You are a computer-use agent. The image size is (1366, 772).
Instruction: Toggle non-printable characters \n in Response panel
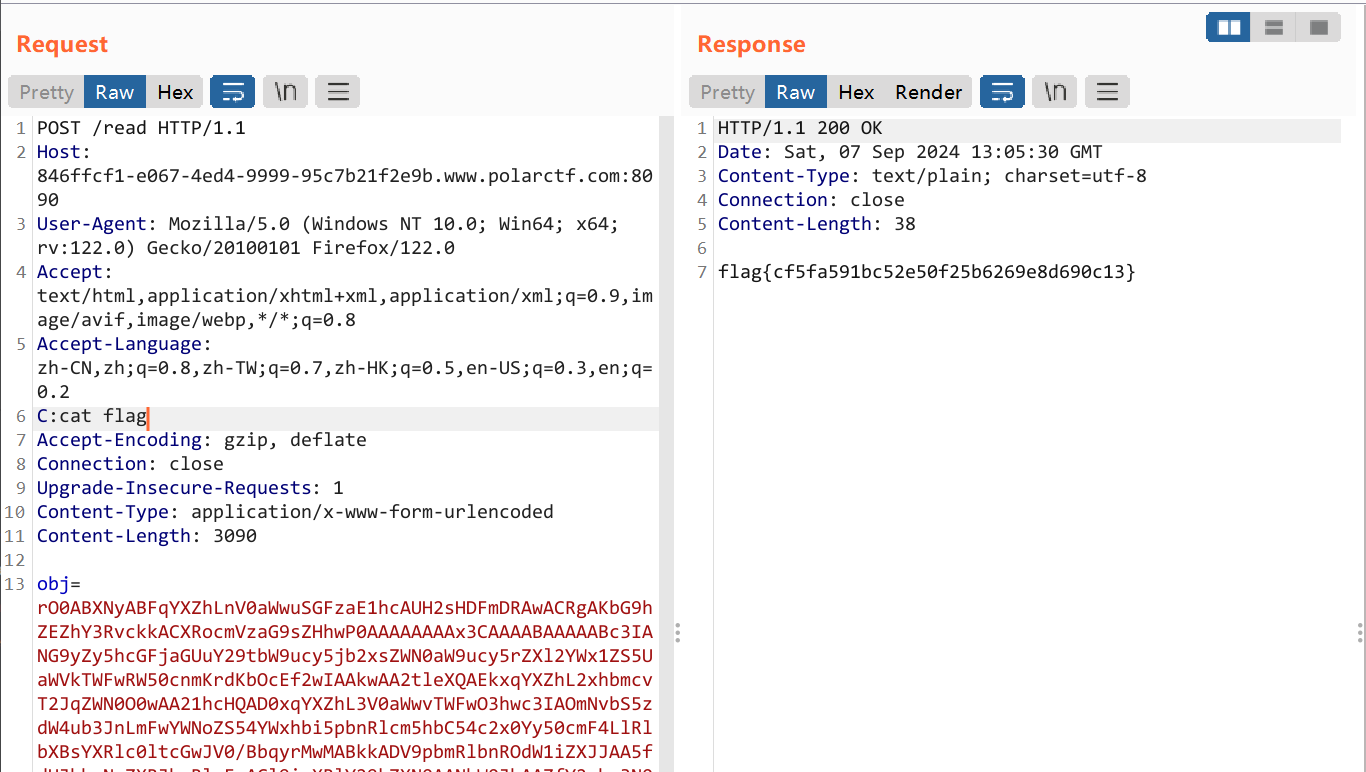[1055, 92]
